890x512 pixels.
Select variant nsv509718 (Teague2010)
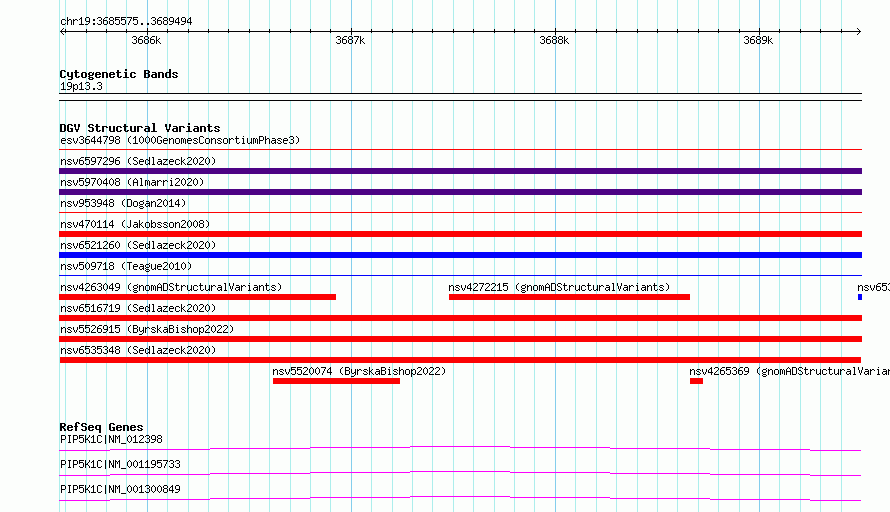126,266
